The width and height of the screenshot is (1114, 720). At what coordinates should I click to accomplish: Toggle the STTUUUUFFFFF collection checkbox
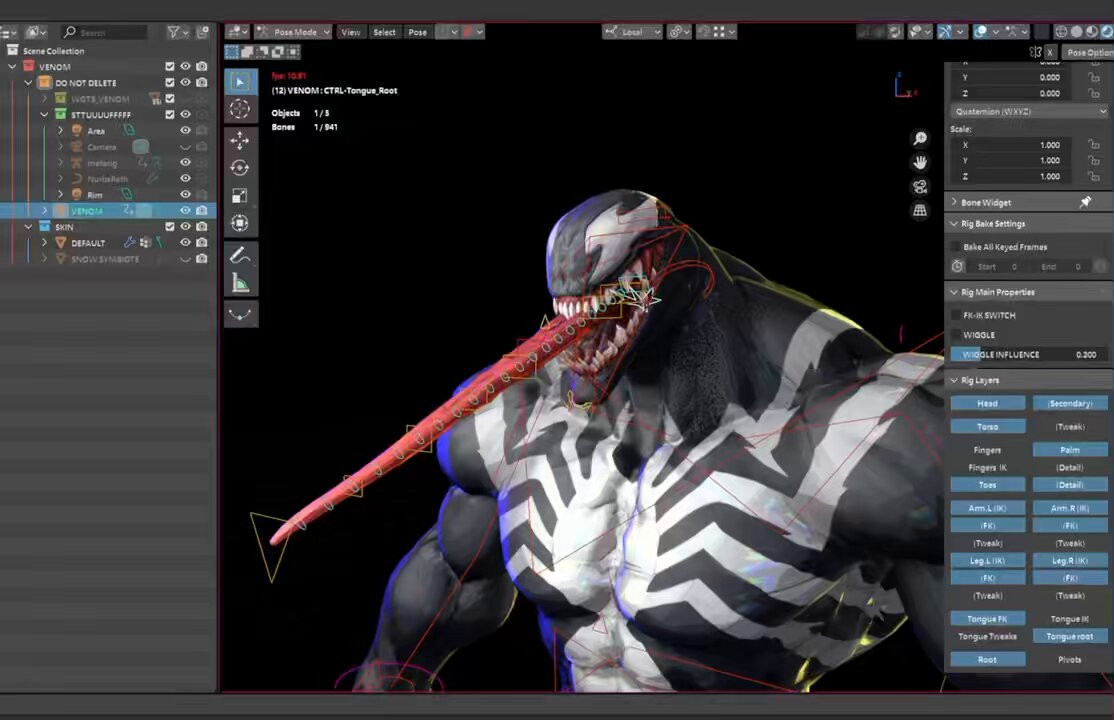[170, 114]
